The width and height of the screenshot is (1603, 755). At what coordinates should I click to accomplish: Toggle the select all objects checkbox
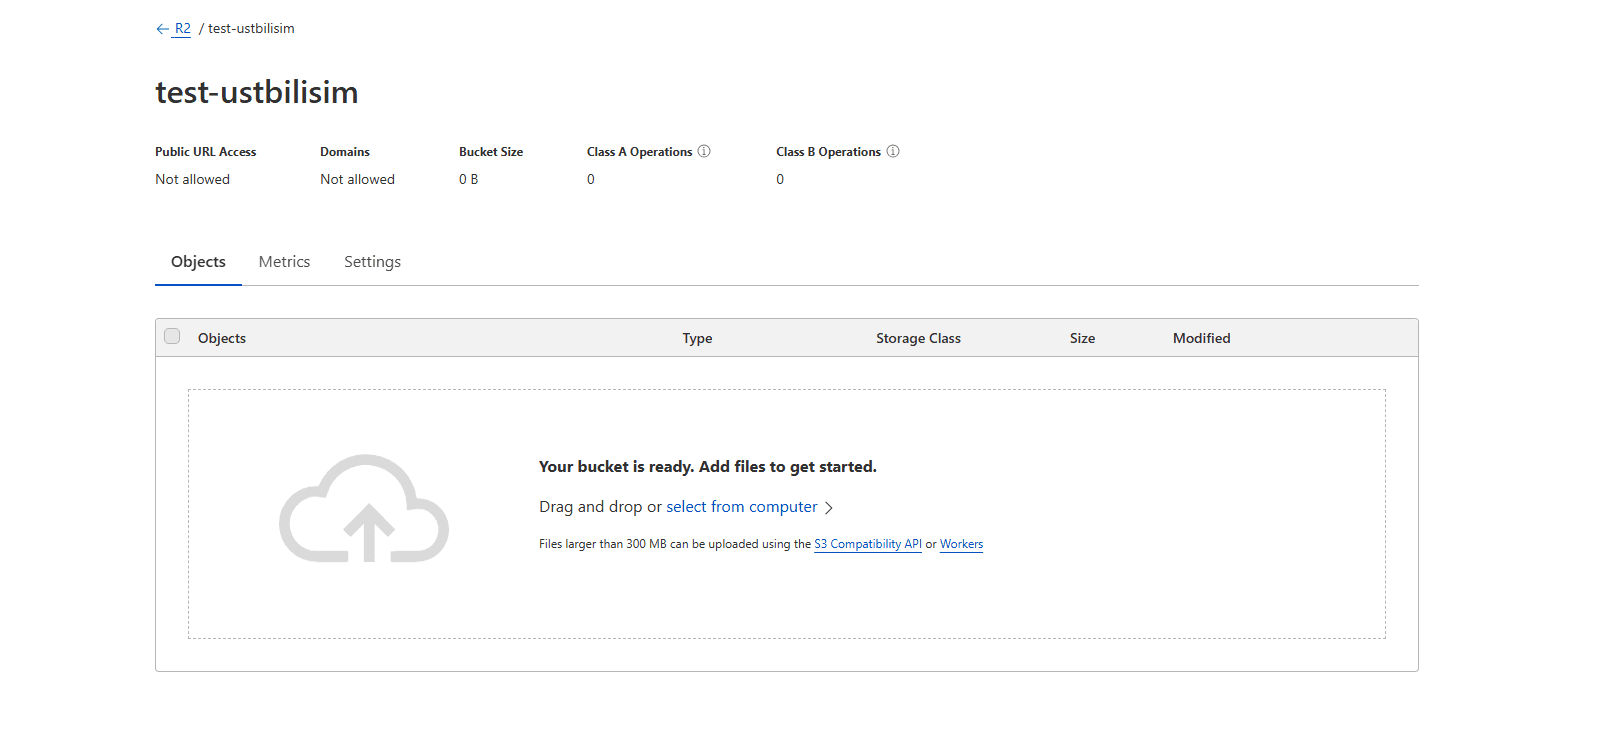(172, 337)
